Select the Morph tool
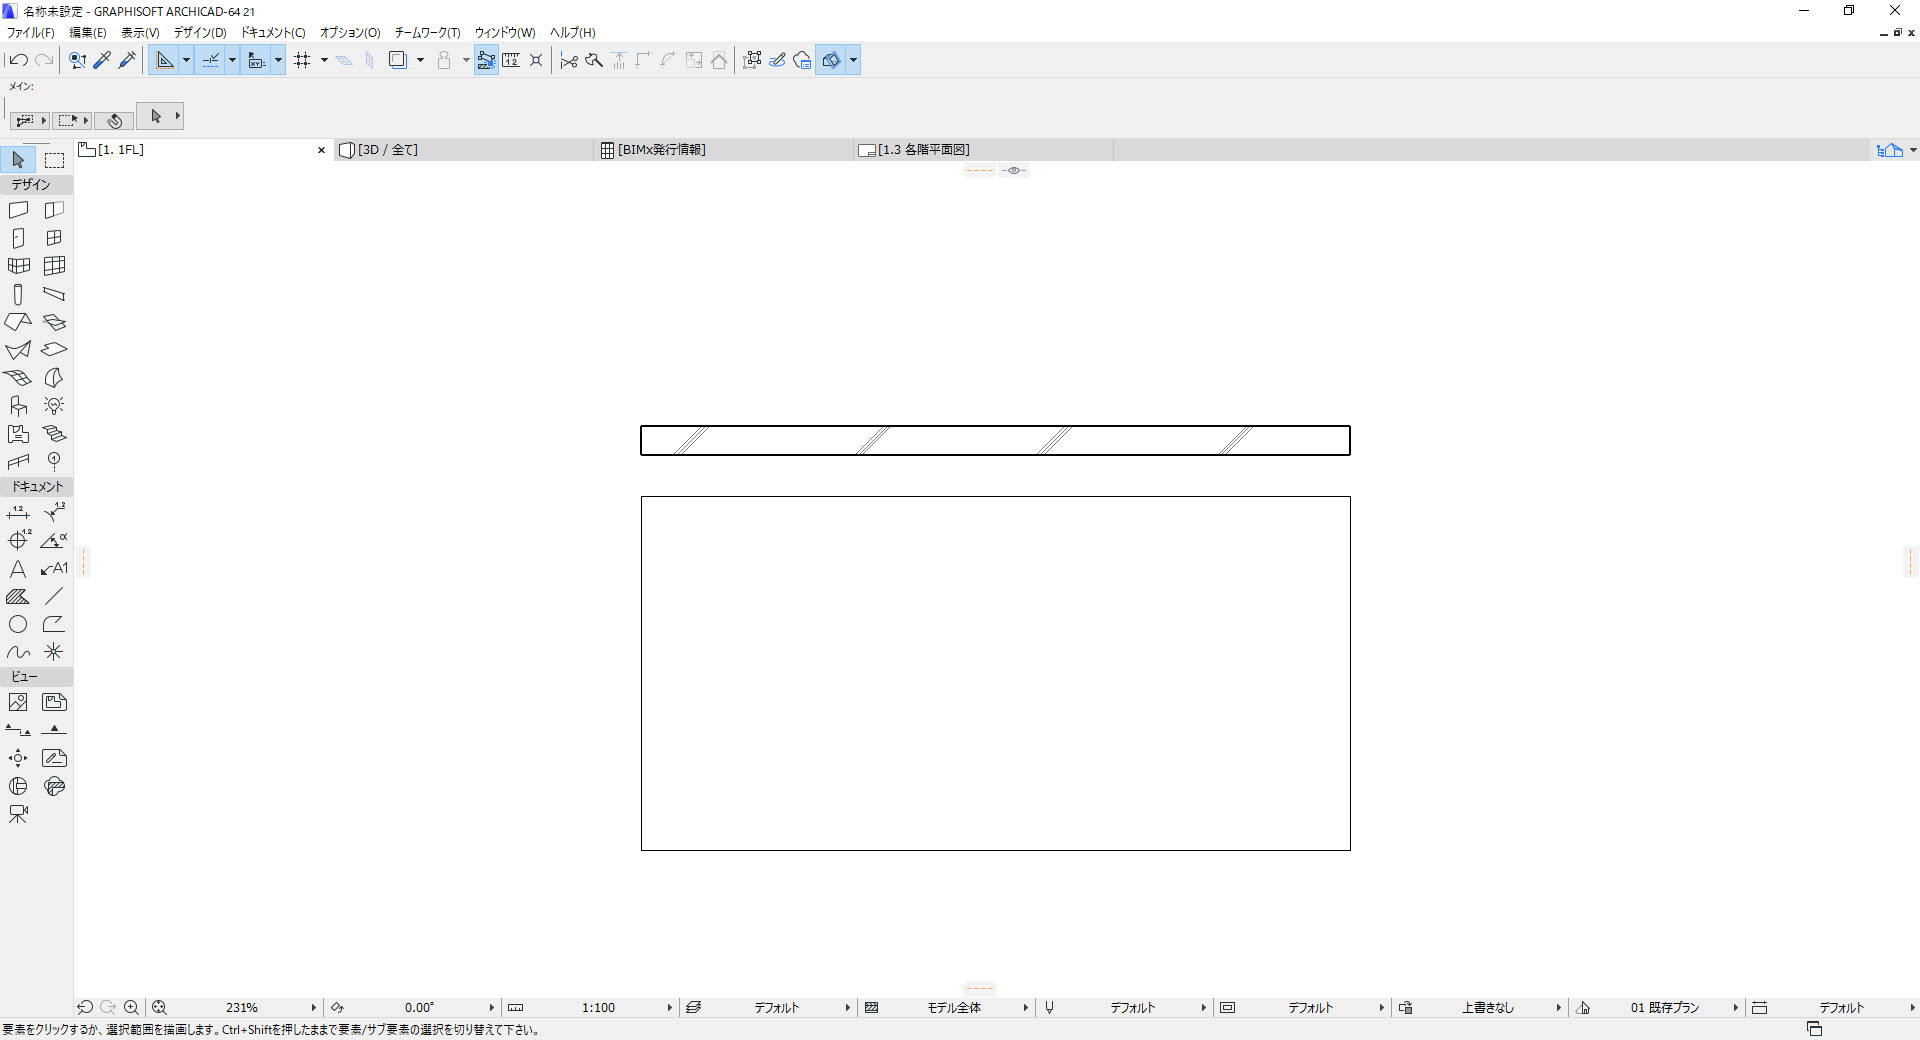This screenshot has height=1040, width=1920. click(54, 378)
